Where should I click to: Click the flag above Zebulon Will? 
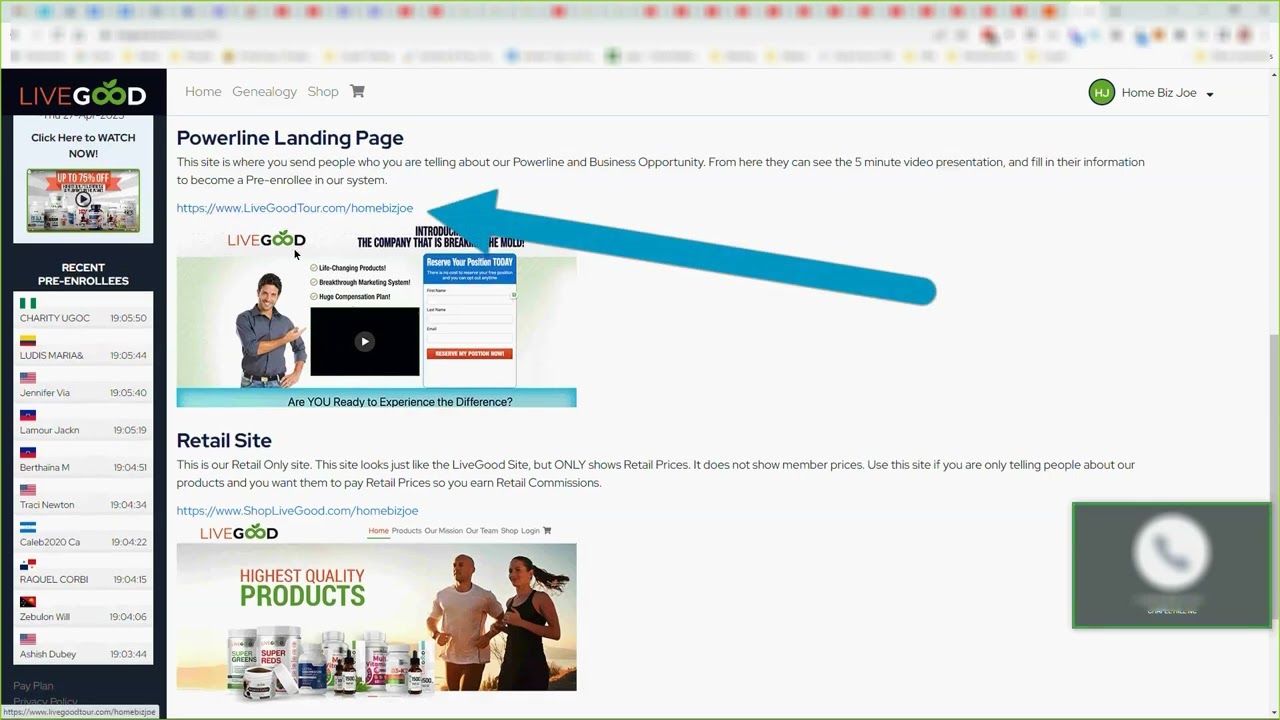point(28,602)
